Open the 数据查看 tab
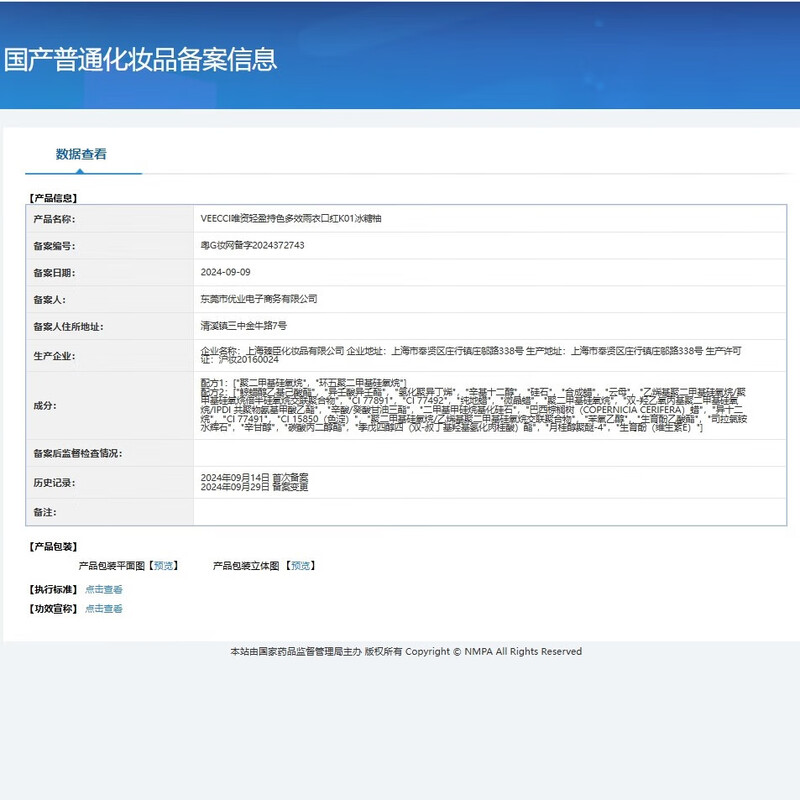The height and width of the screenshot is (800, 800). pyautogui.click(x=81, y=154)
